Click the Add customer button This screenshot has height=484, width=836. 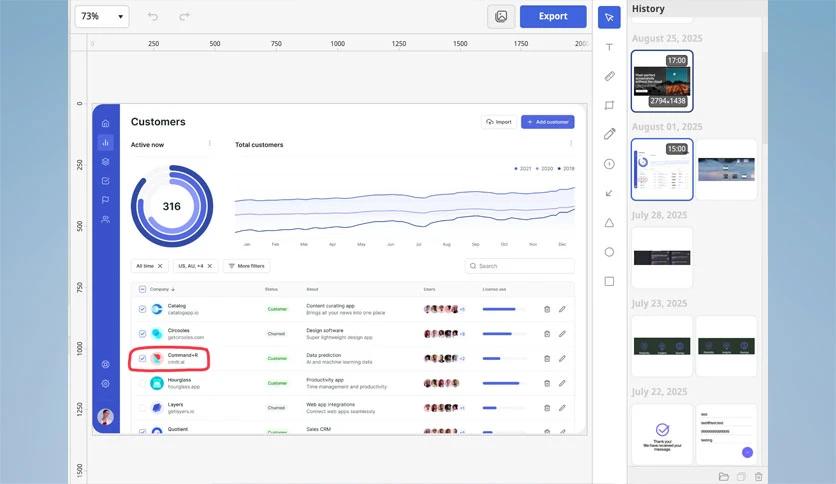[x=548, y=122]
